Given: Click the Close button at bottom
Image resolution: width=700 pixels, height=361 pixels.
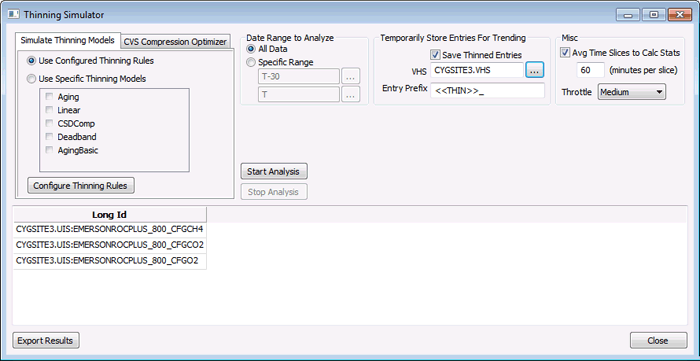Looking at the screenshot, I should coord(658,340).
